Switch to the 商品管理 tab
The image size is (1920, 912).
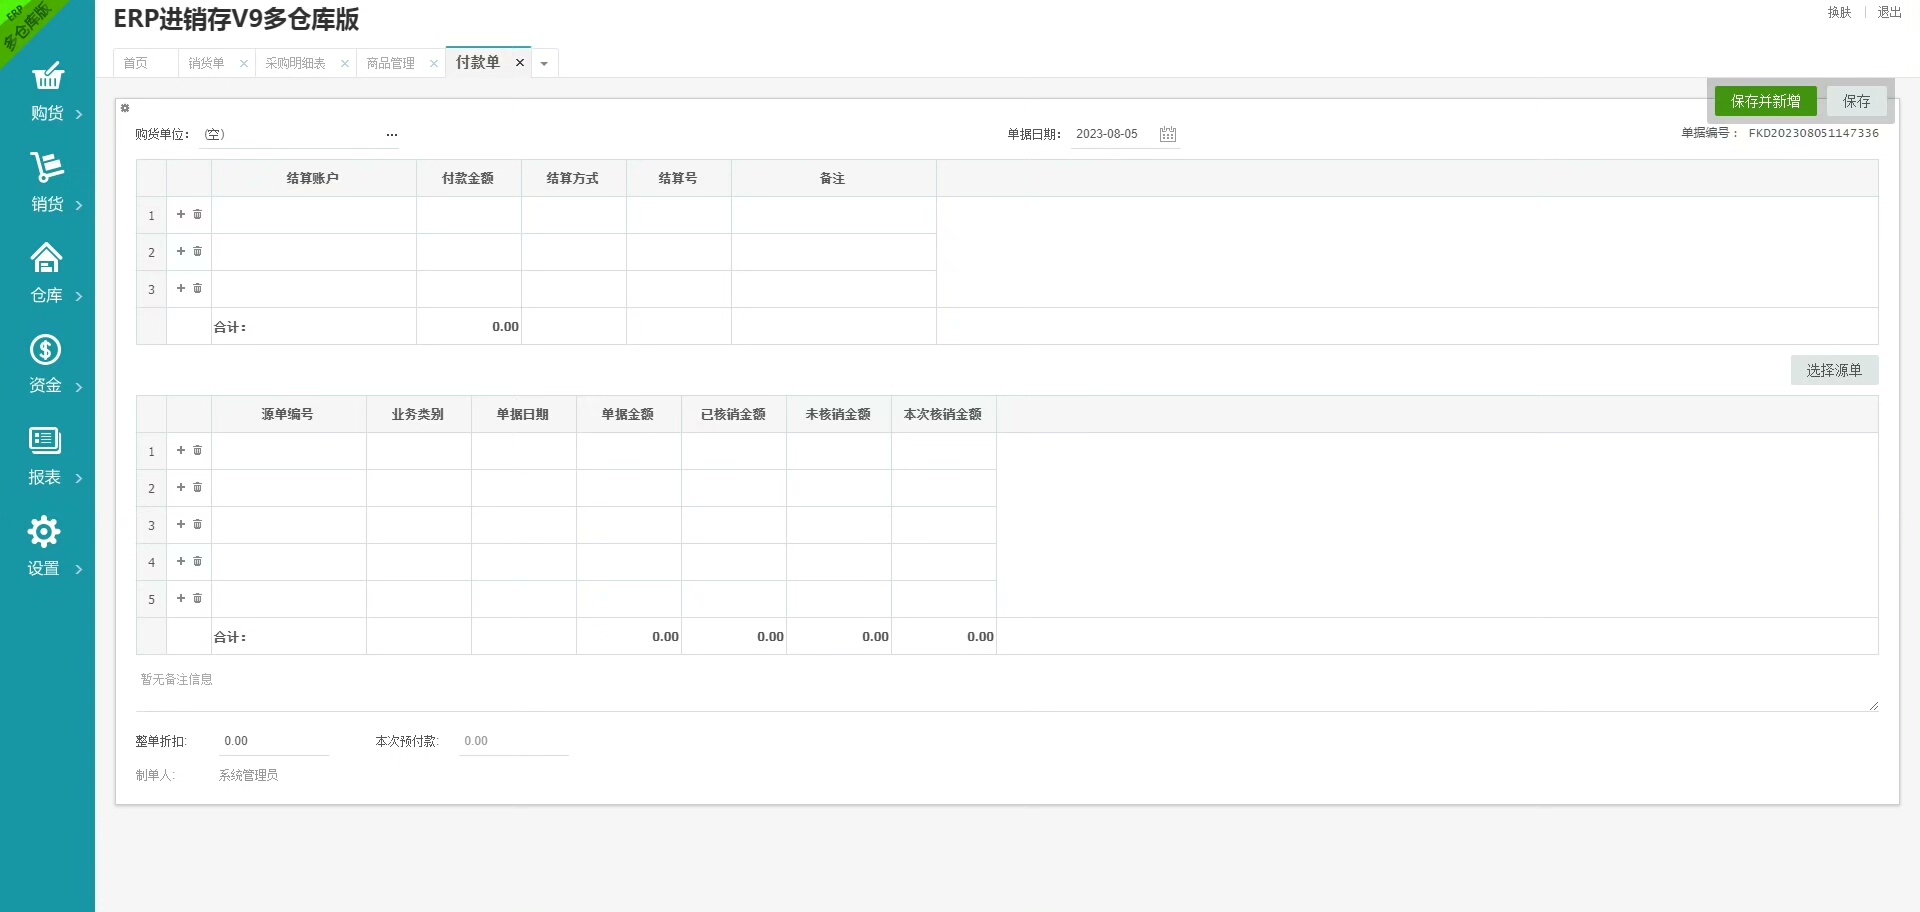[x=390, y=64]
